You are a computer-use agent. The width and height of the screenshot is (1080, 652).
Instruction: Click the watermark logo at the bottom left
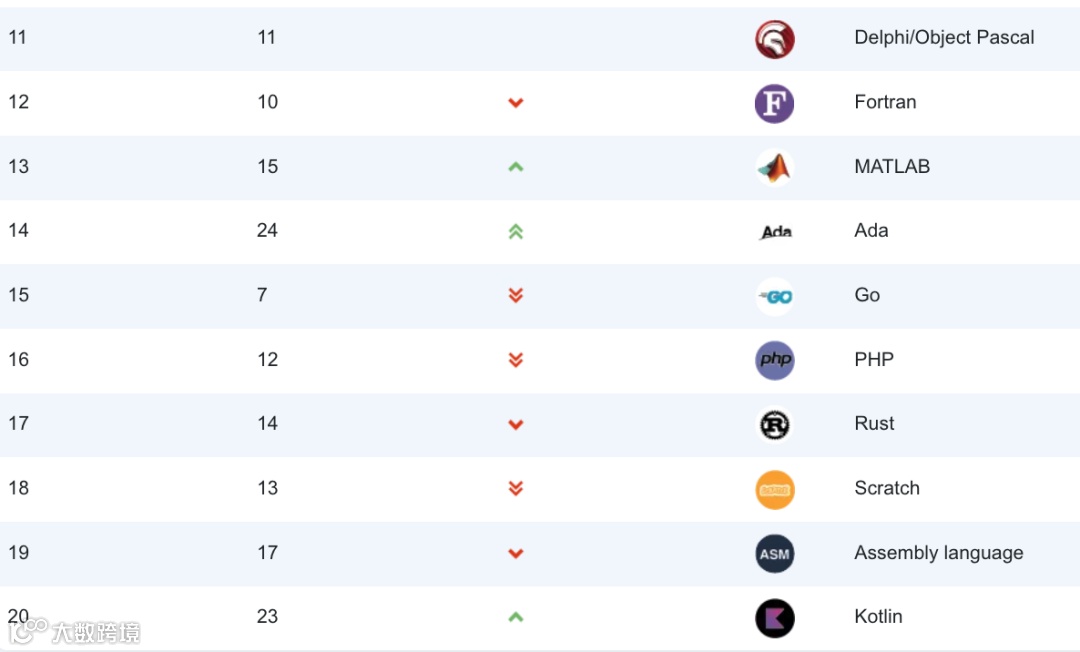(x=74, y=631)
